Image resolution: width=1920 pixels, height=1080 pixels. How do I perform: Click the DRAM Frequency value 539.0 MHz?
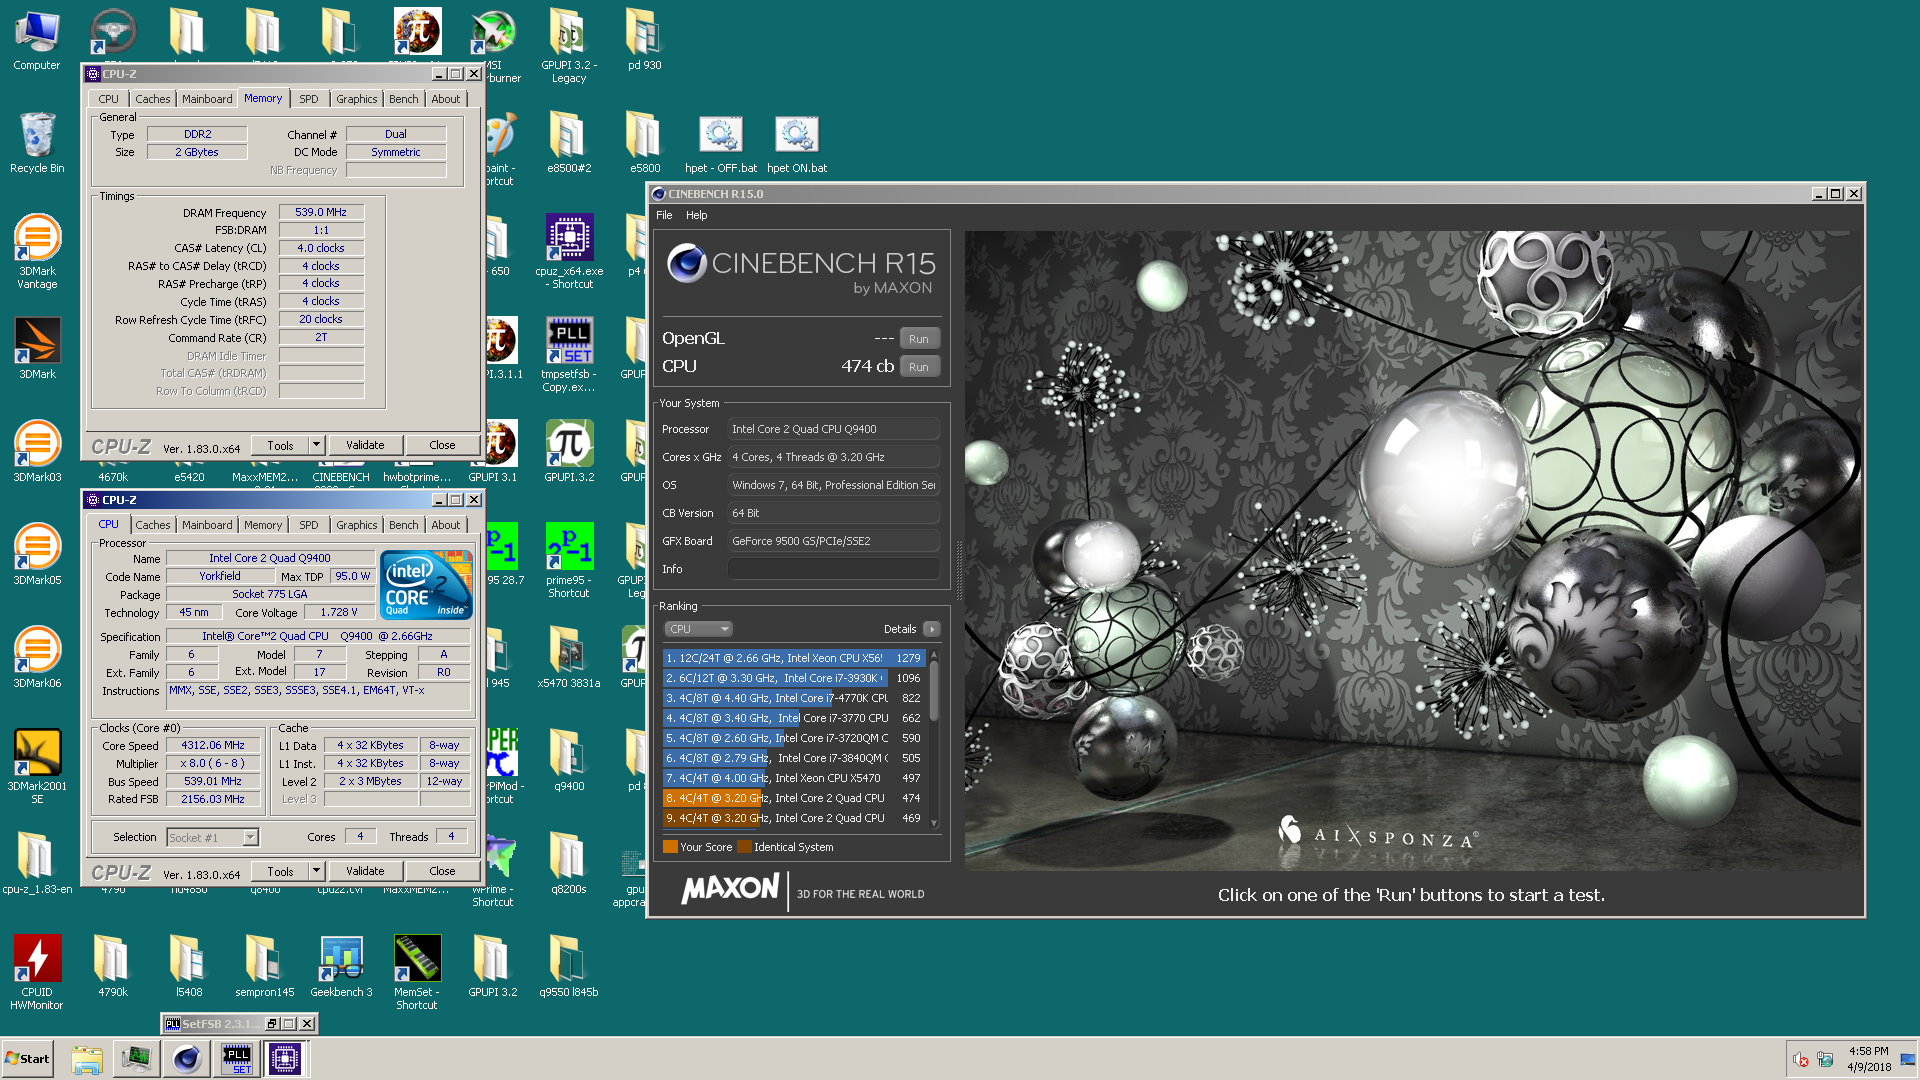coord(321,212)
